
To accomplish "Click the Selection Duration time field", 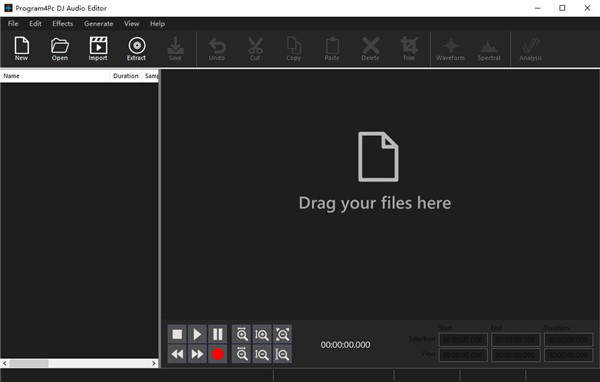I will point(569,340).
